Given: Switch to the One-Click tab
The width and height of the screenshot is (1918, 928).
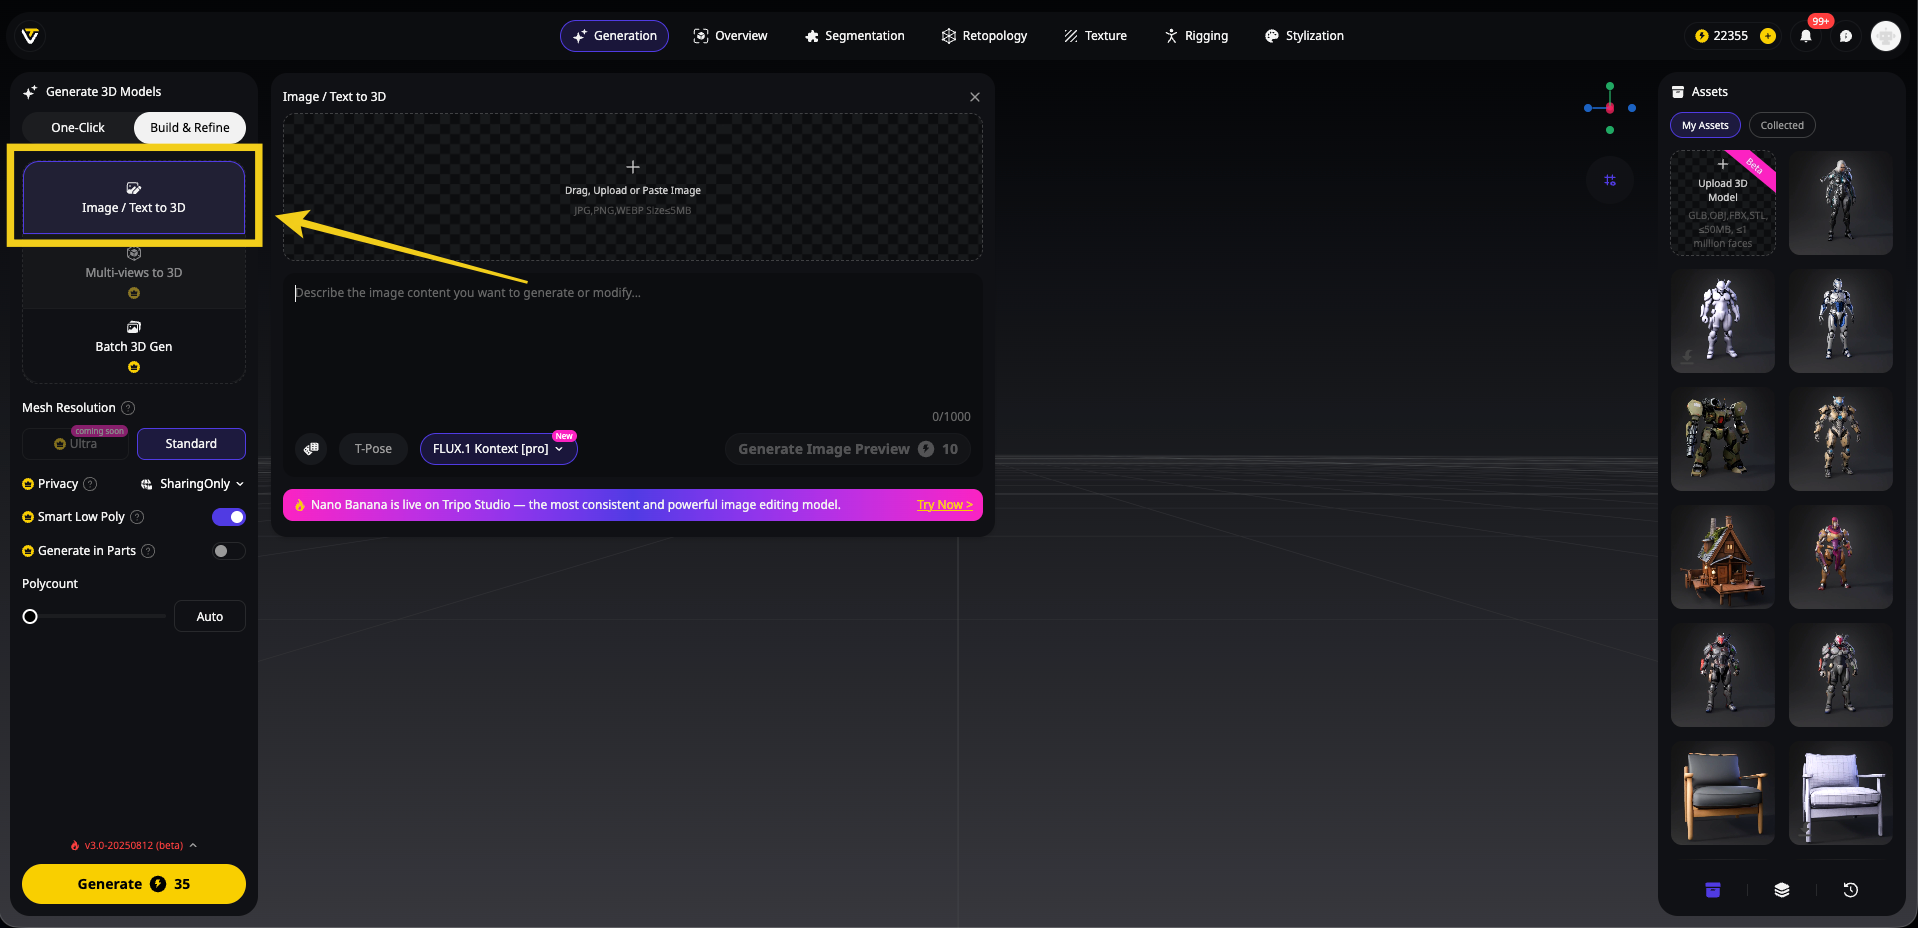Looking at the screenshot, I should 78,128.
